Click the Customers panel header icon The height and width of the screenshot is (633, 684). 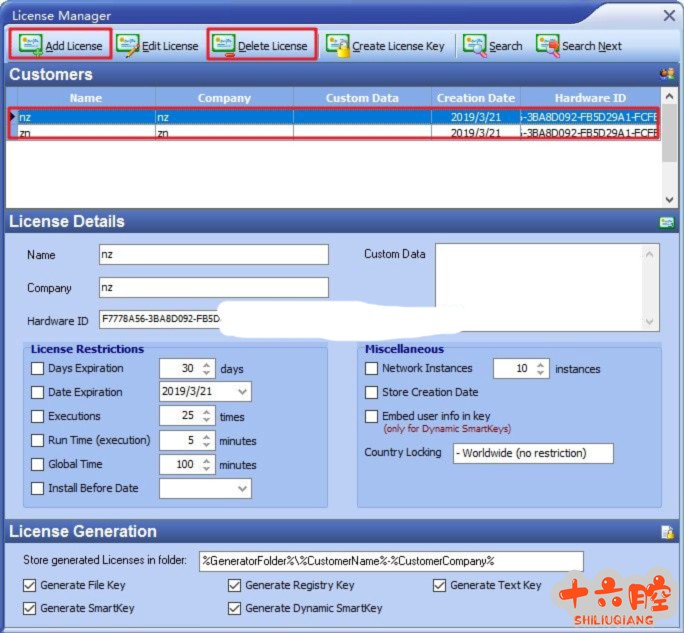click(x=667, y=74)
